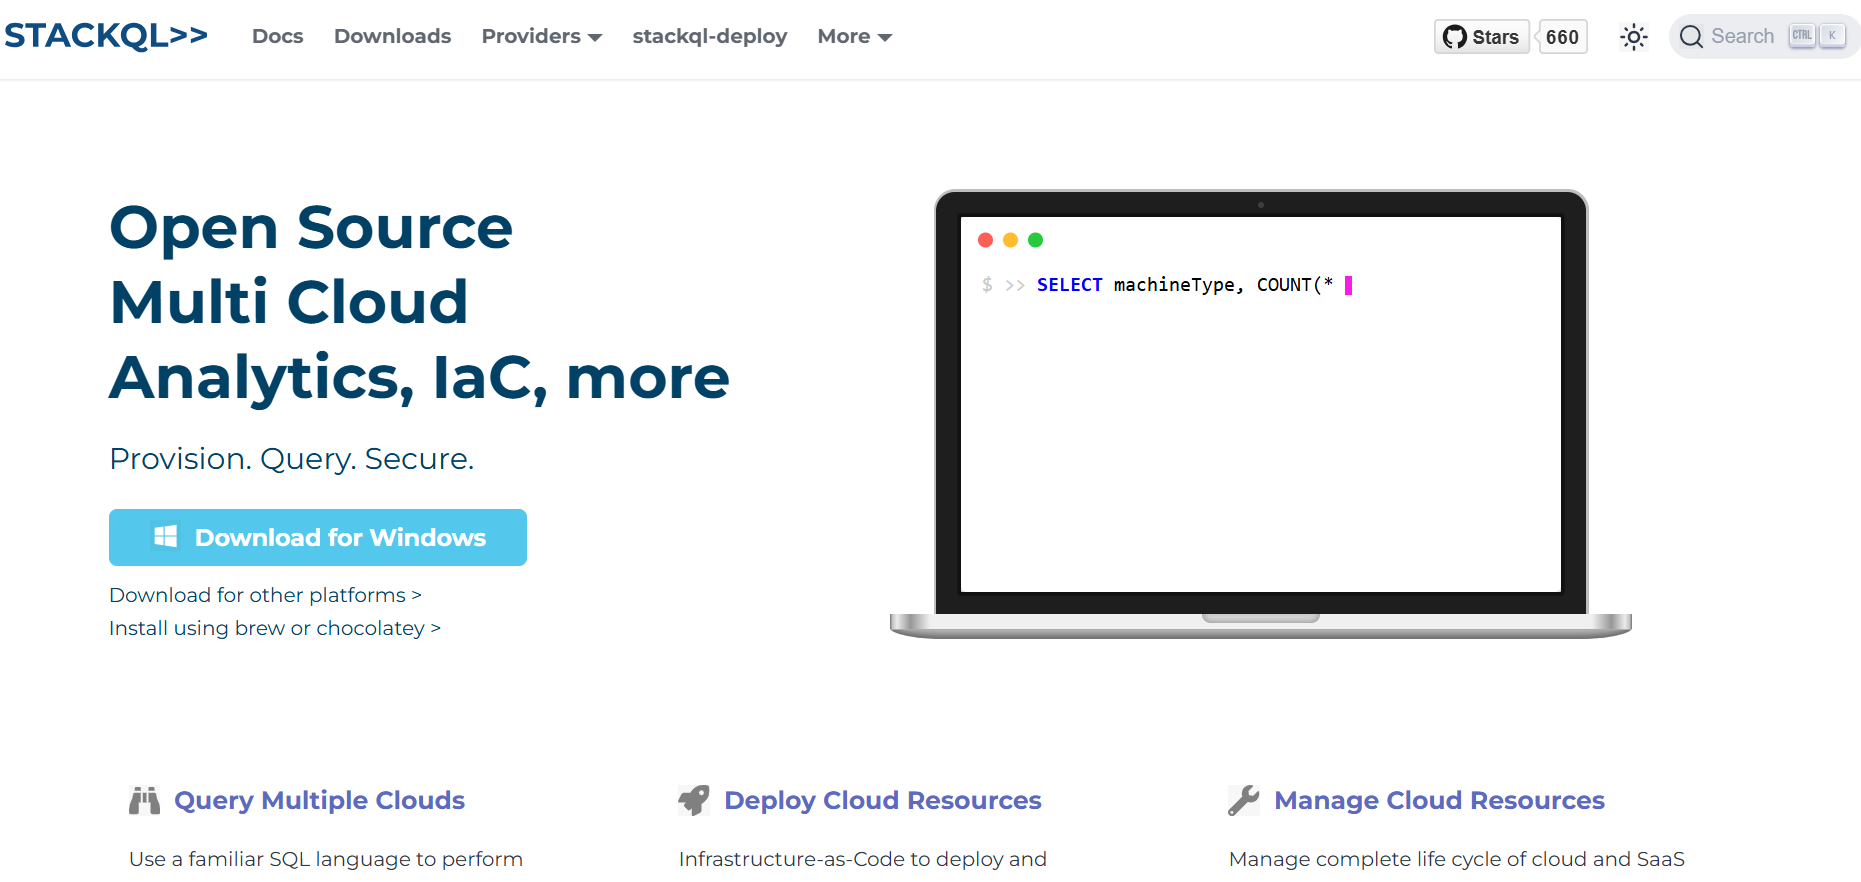Screen dimensions: 1861x882
Task: Click the wrench icon
Action: [1244, 800]
